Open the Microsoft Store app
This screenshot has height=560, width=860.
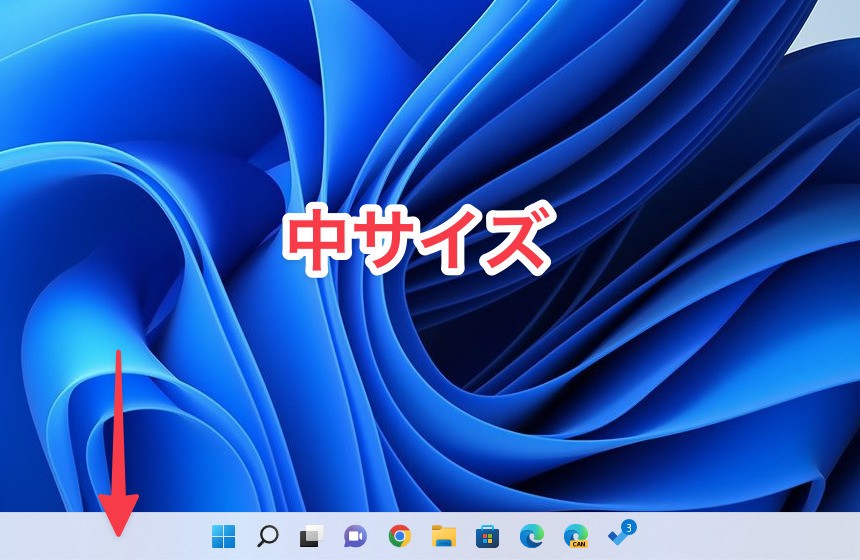click(x=487, y=536)
